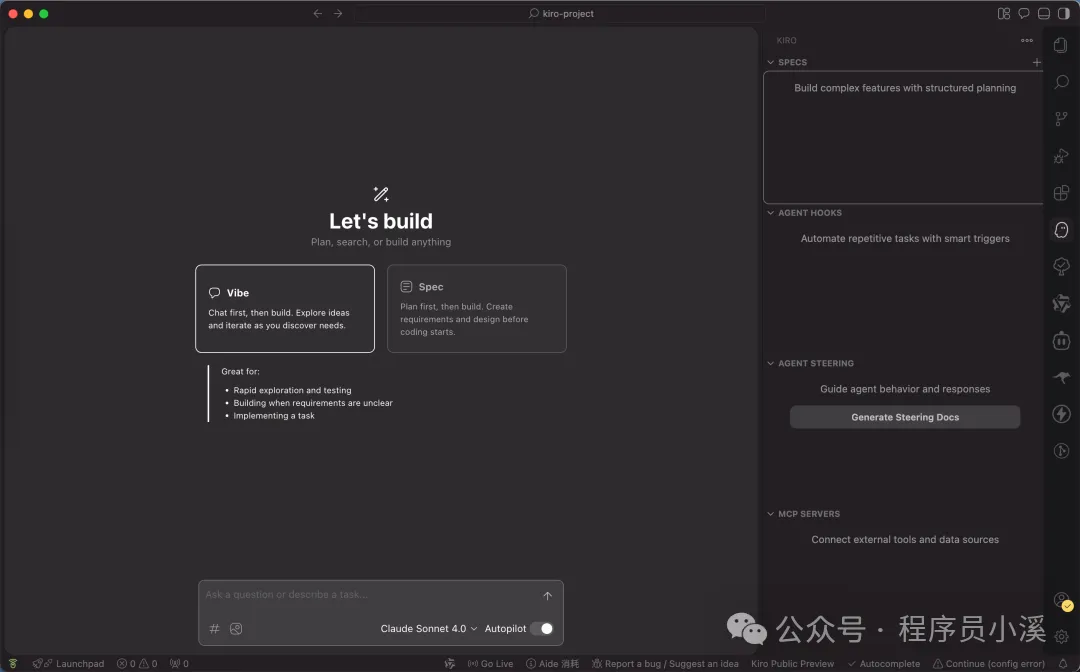Select the Kiro ghost icon in the activity bar
This screenshot has height=672, width=1080.
point(1061,229)
